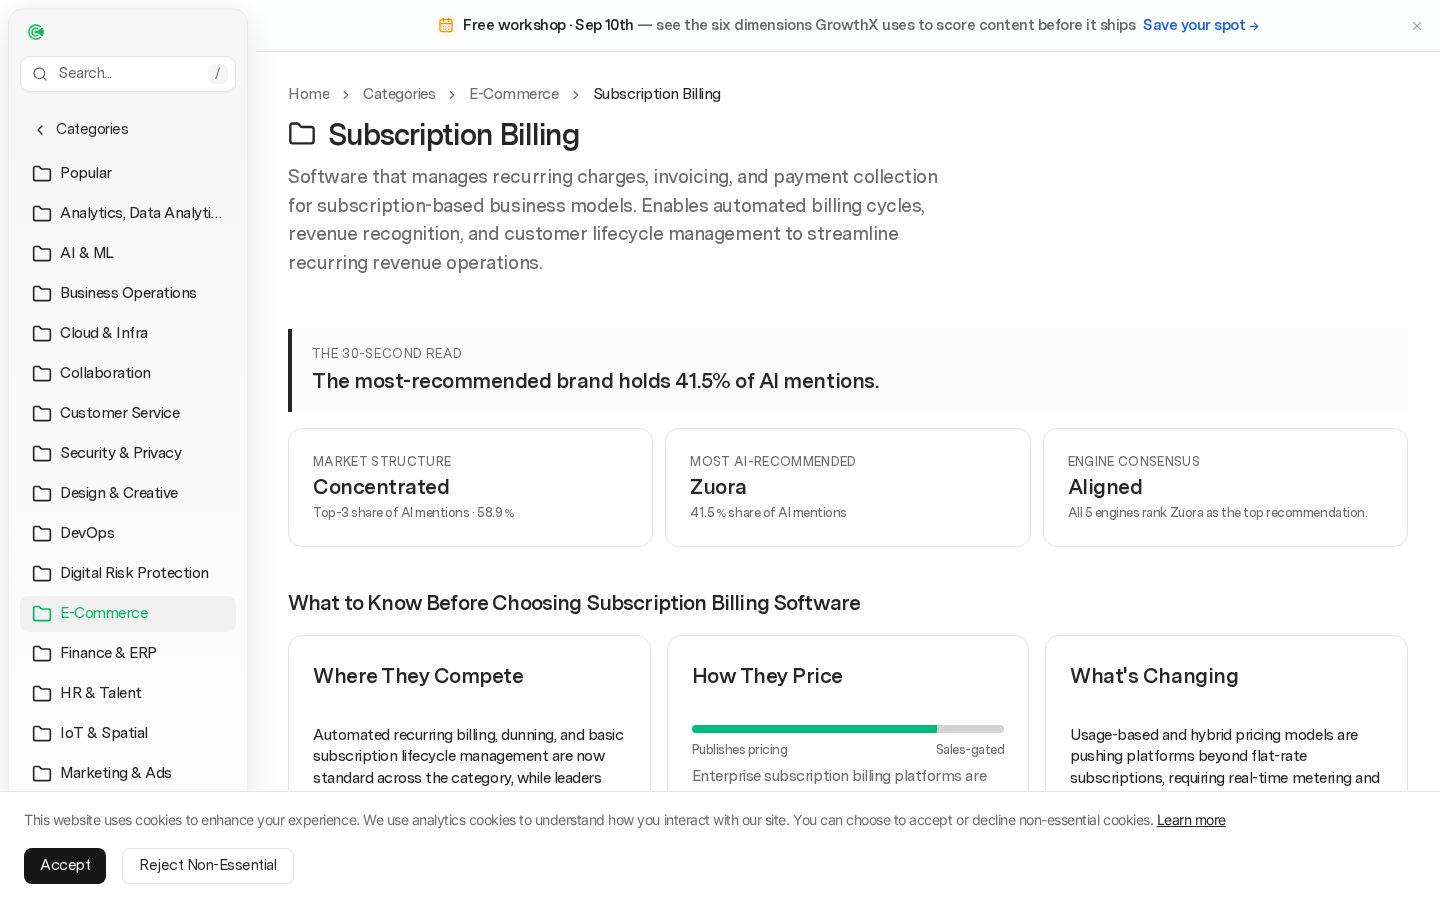This screenshot has height=900, width=1440.
Task: Click the Categories breadcrumb link
Action: (399, 94)
